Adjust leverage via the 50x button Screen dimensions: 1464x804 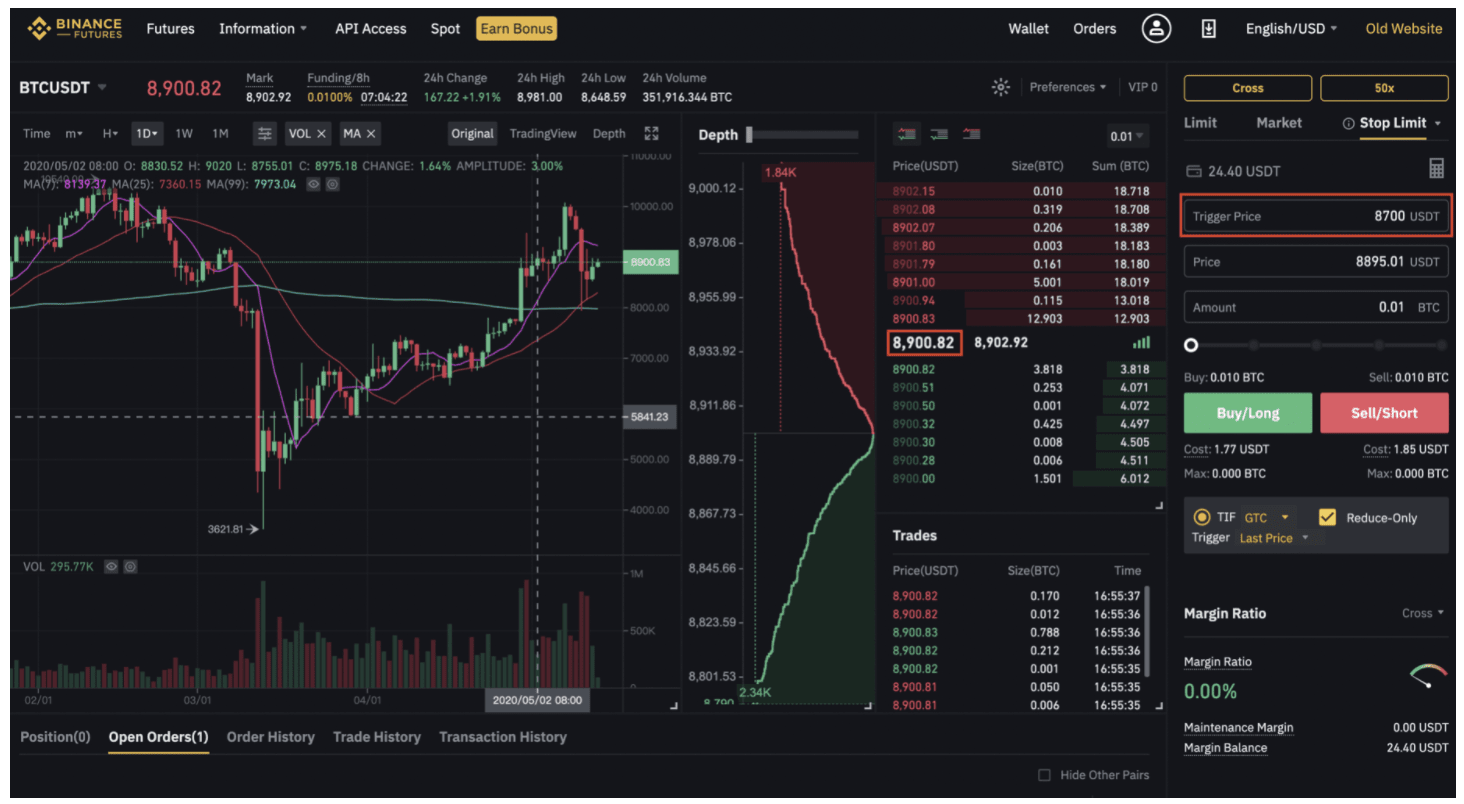pos(1384,88)
